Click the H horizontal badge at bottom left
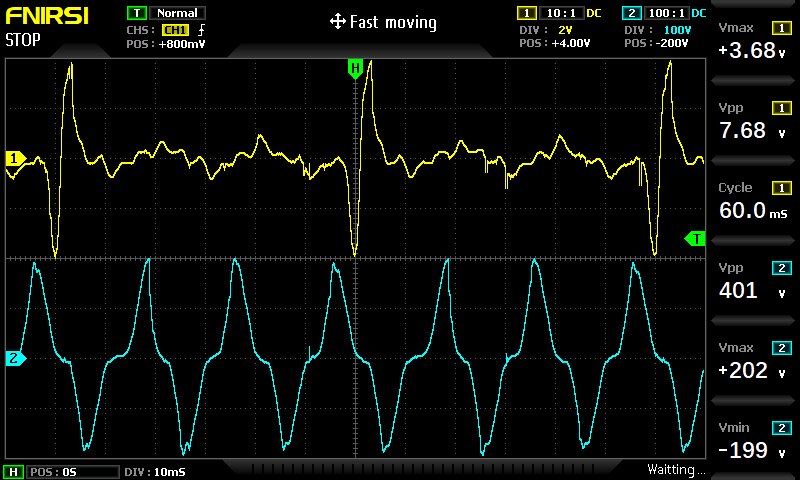Screen dimensions: 800x480 (x=14, y=471)
